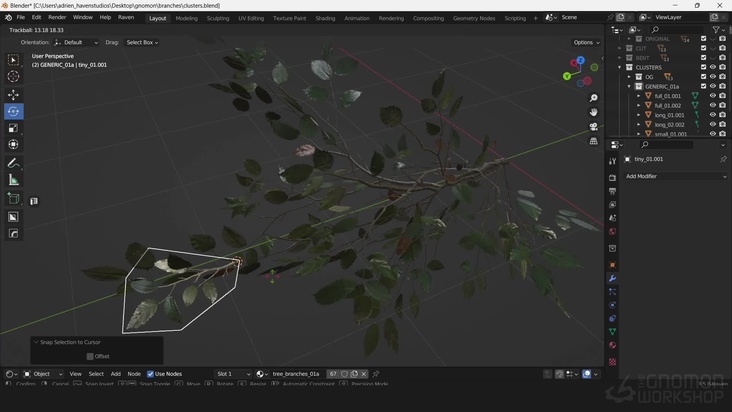Open the Render menu
The height and width of the screenshot is (412, 732).
tap(57, 17)
